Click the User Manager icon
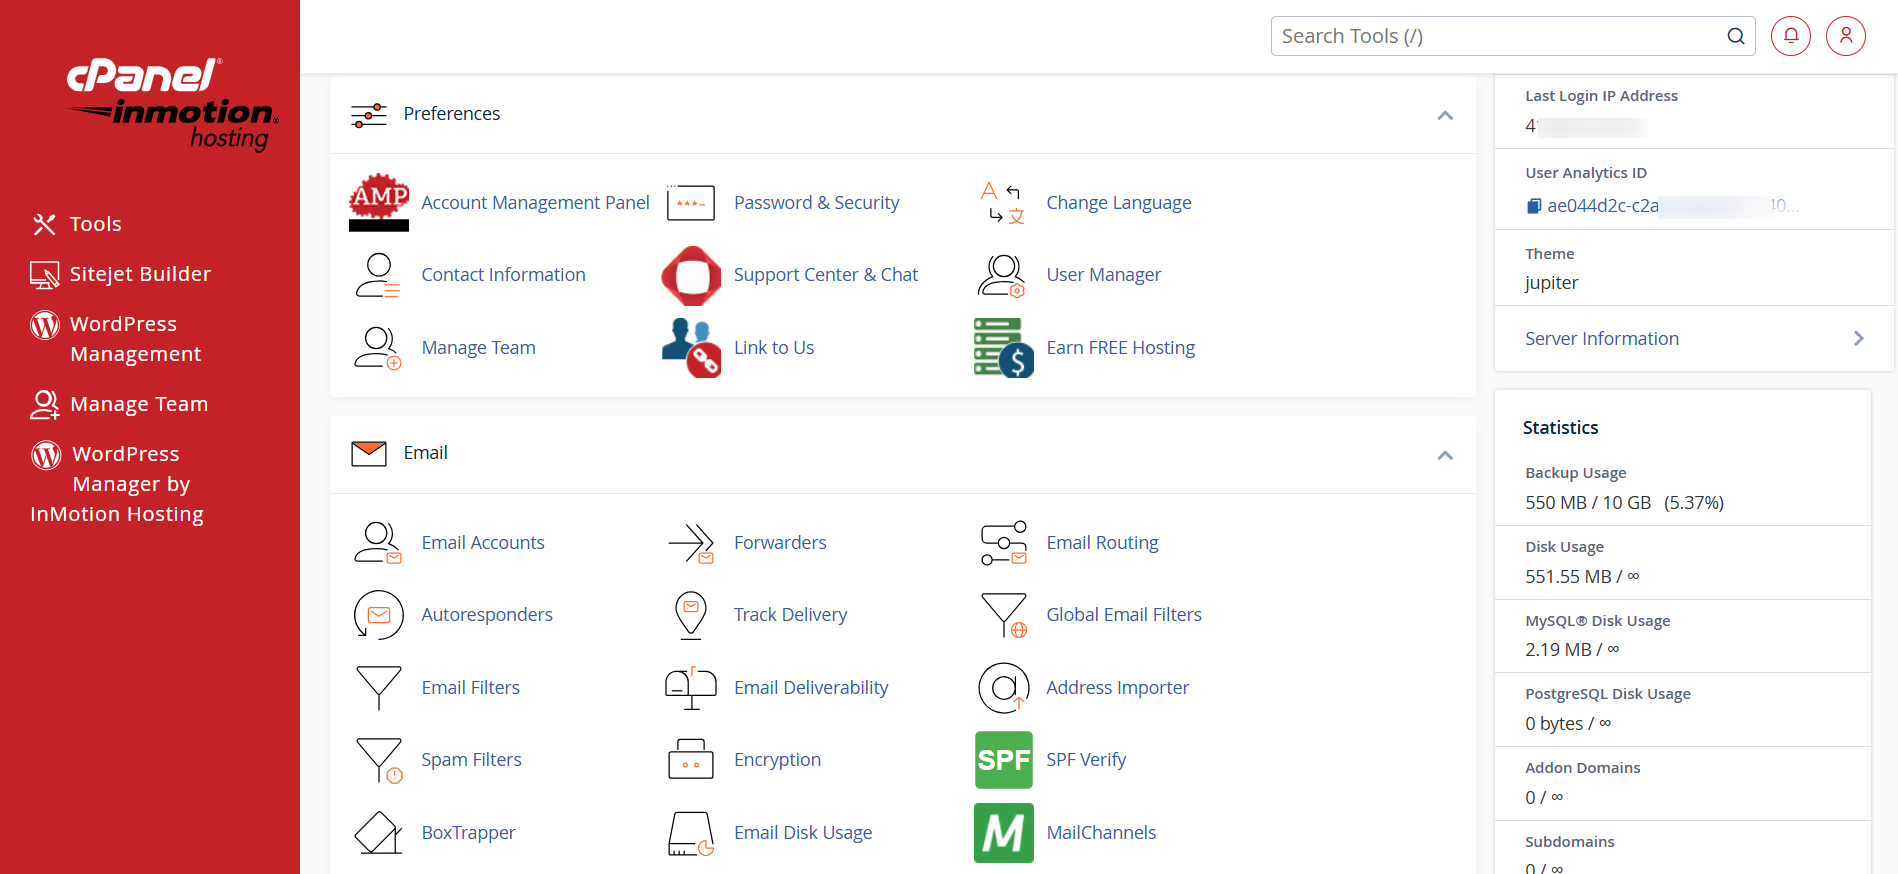Viewport: 1898px width, 874px height. pos(1003,275)
